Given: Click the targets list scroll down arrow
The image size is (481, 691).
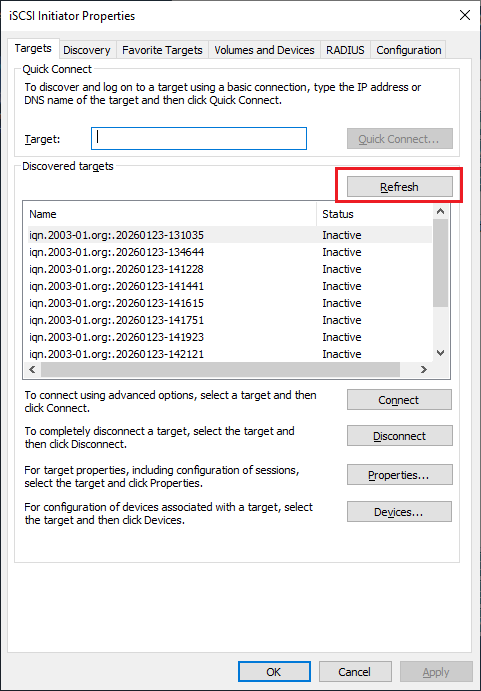Looking at the screenshot, I should (x=440, y=353).
